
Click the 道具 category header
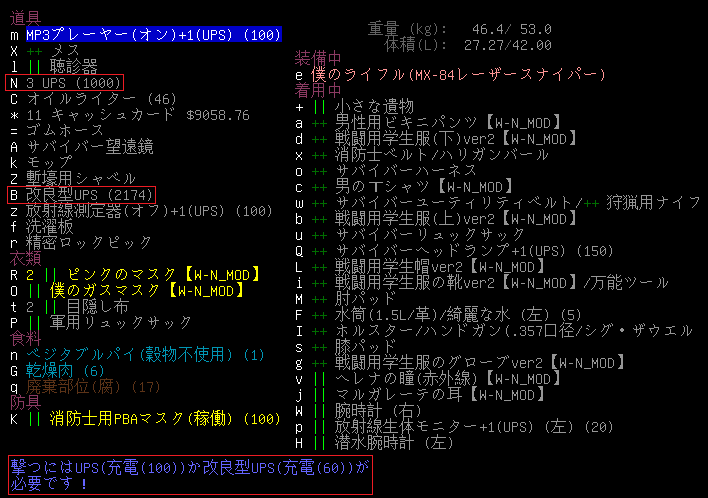[x=25, y=18]
